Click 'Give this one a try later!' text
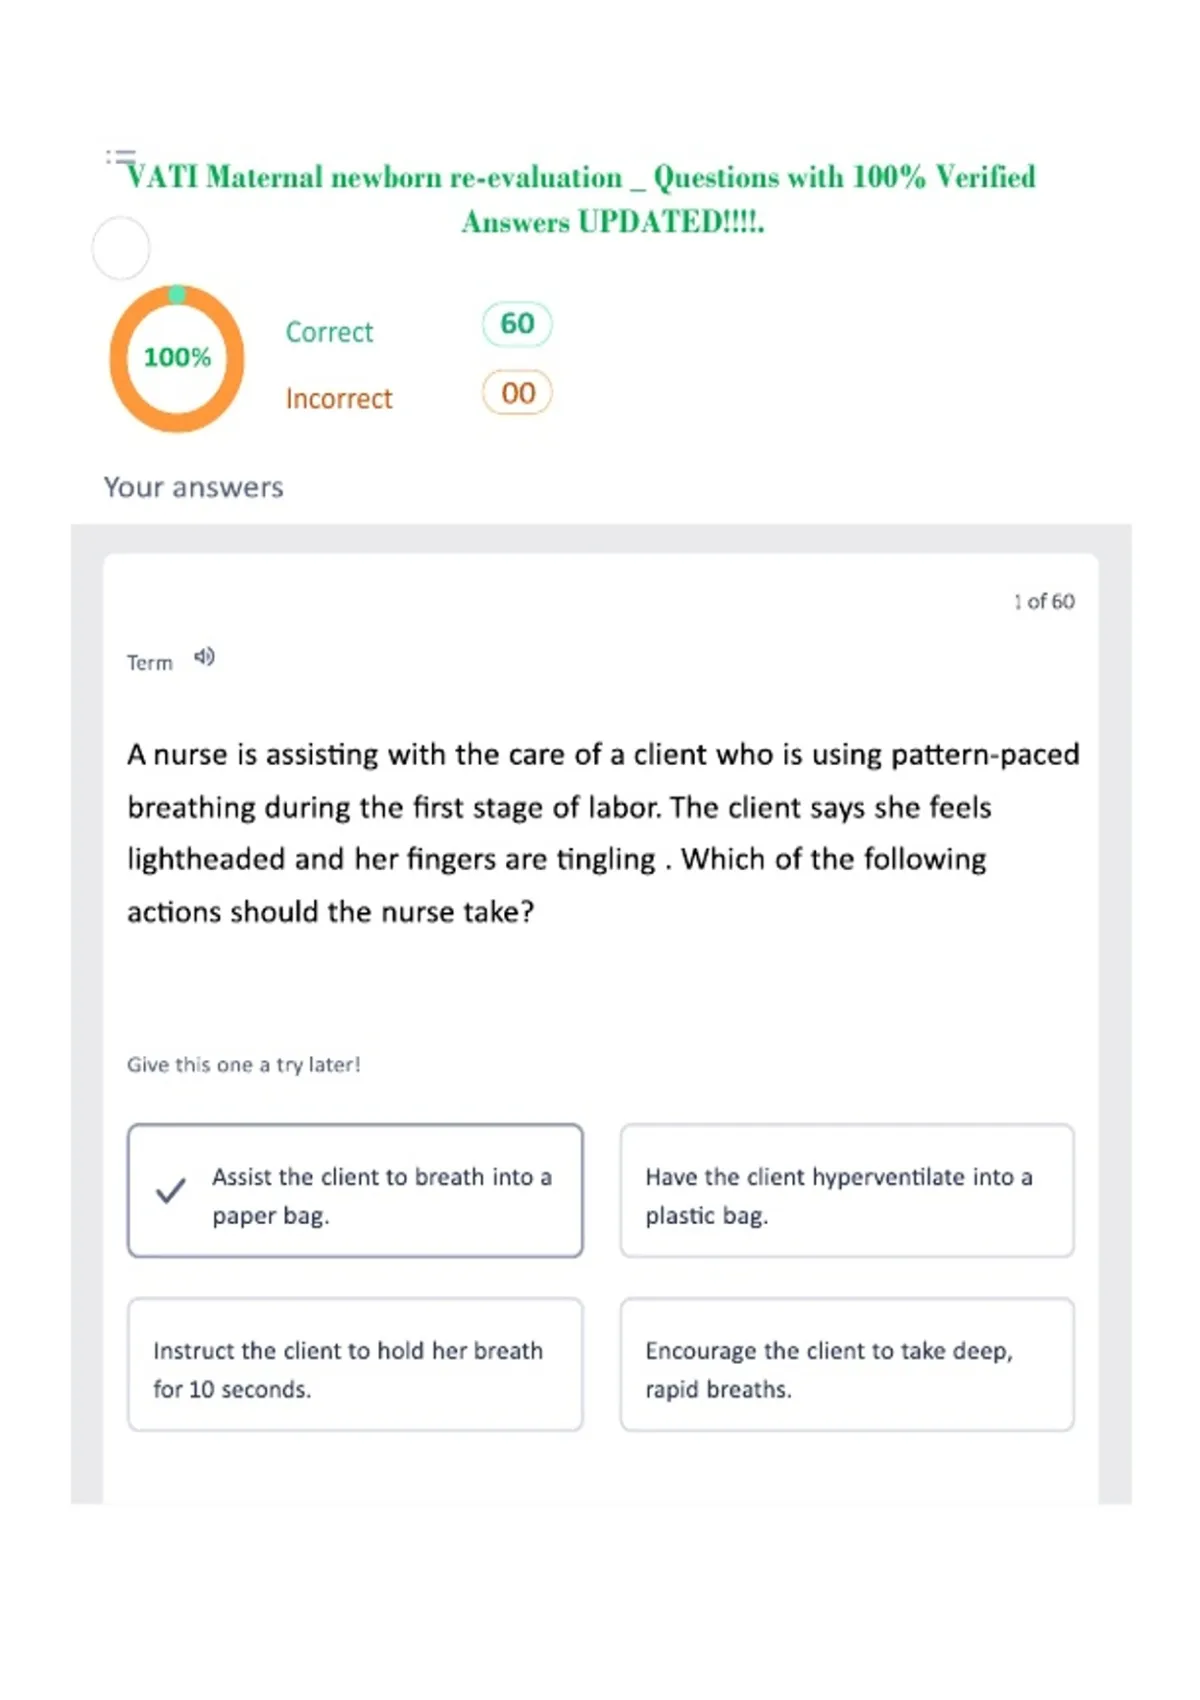 tap(243, 1065)
